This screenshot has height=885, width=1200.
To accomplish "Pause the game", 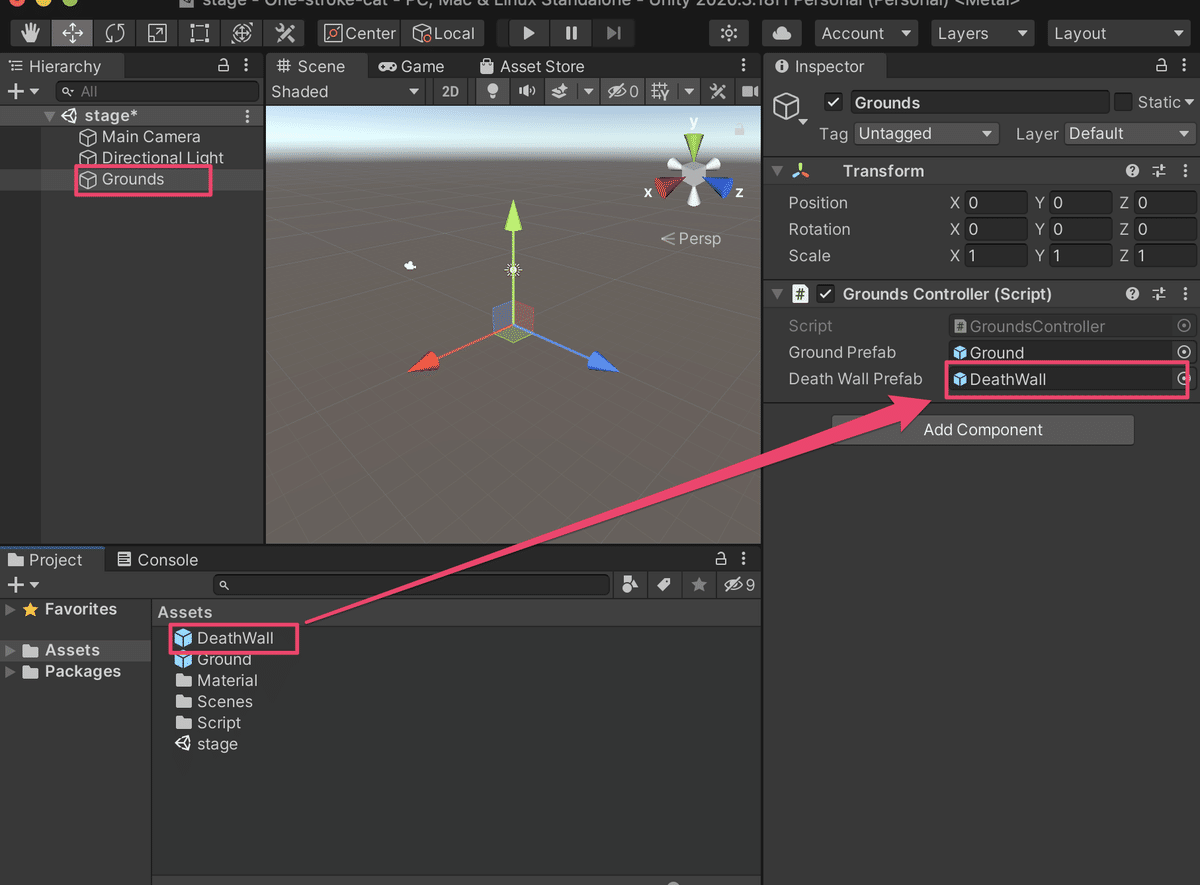I will (571, 33).
